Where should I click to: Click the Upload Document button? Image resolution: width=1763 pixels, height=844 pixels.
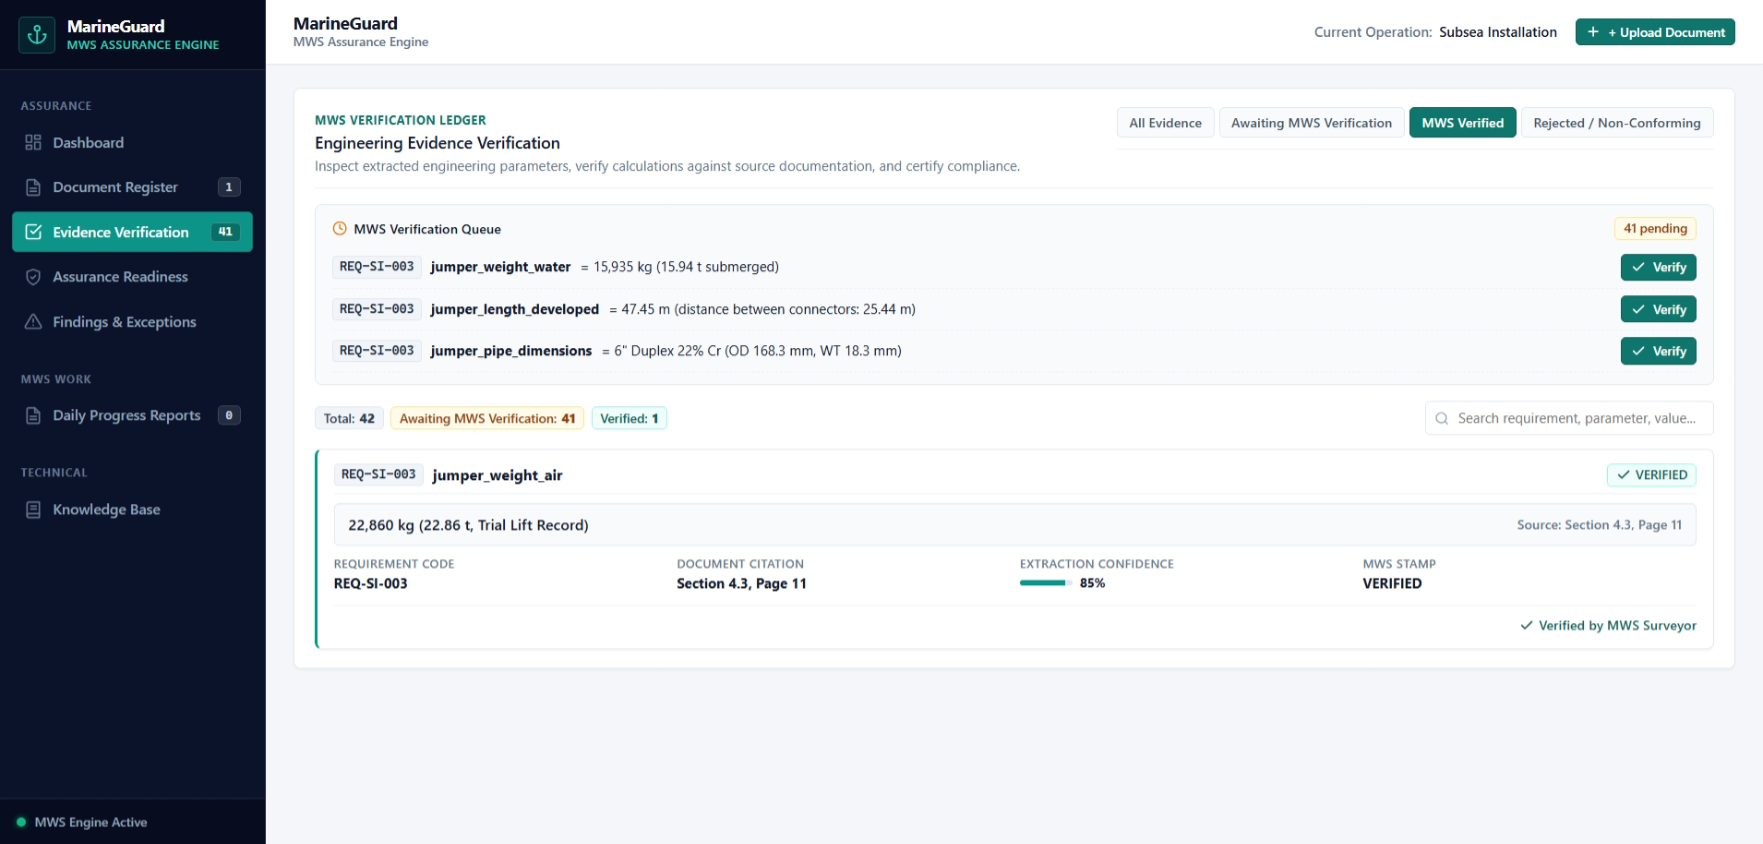coord(1655,32)
